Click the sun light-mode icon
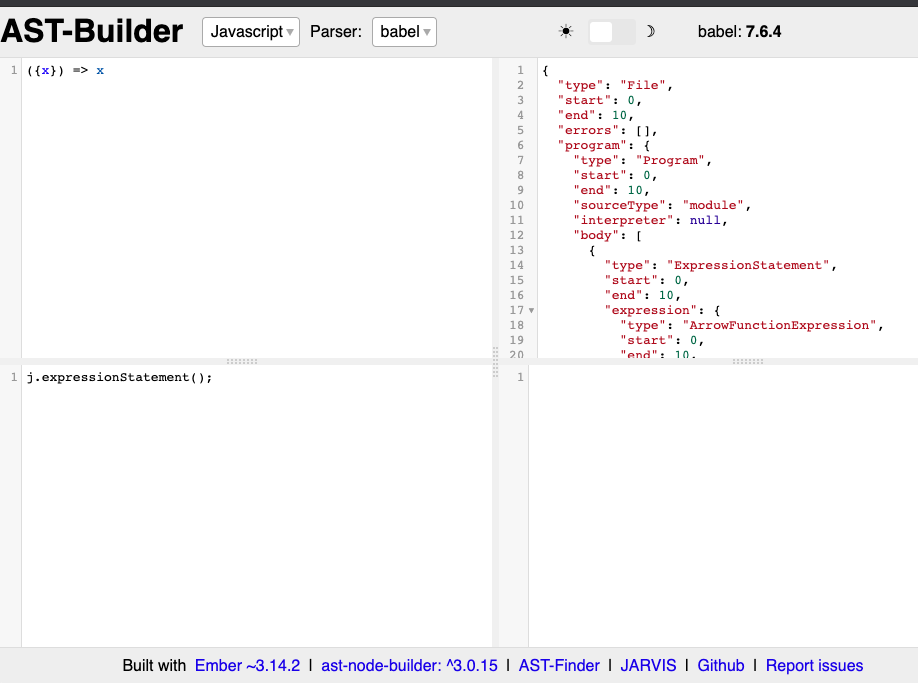Viewport: 918px width, 683px height. pyautogui.click(x=566, y=31)
